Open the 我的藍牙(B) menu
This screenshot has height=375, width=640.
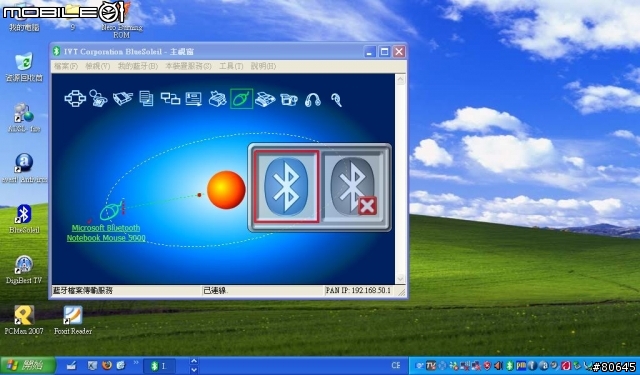tap(138, 66)
